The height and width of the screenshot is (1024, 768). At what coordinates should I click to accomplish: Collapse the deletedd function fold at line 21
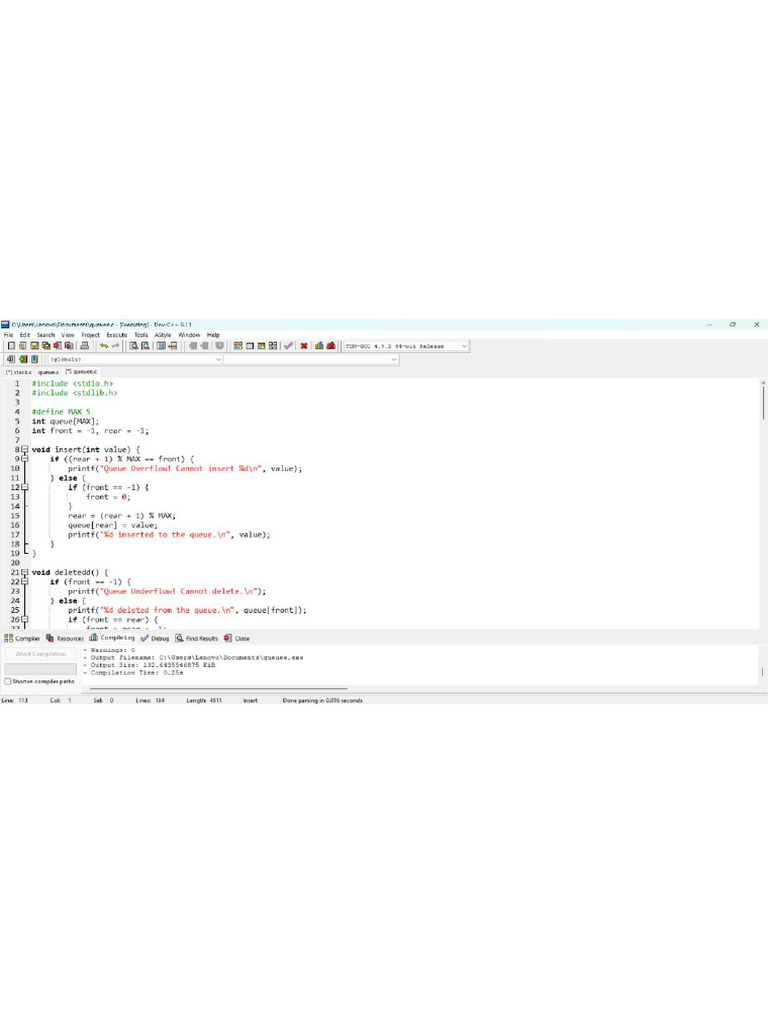pyautogui.click(x=25, y=572)
